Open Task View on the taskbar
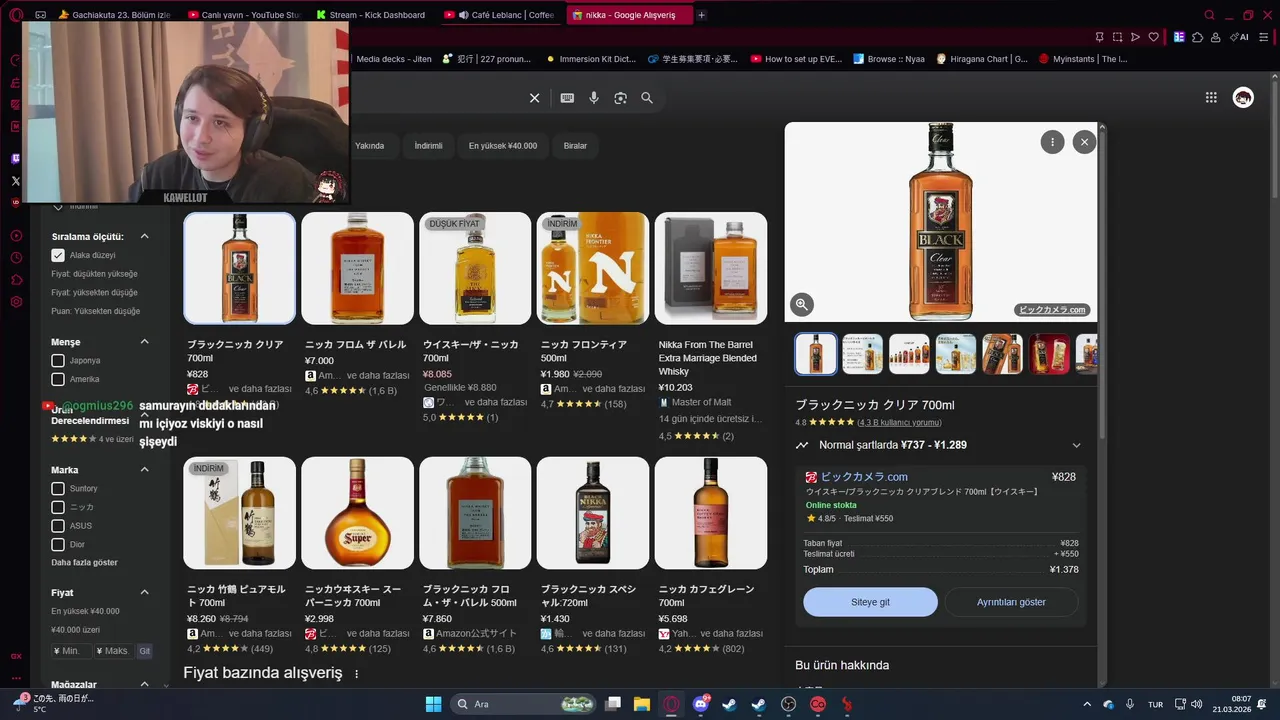The height and width of the screenshot is (720, 1280). pyautogui.click(x=613, y=704)
